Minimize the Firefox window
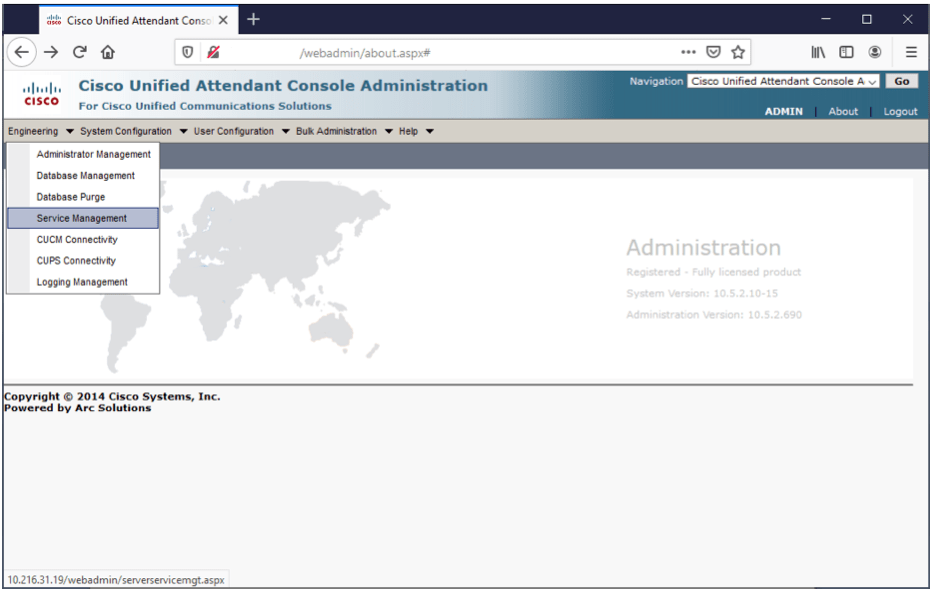933x597 pixels. click(826, 20)
